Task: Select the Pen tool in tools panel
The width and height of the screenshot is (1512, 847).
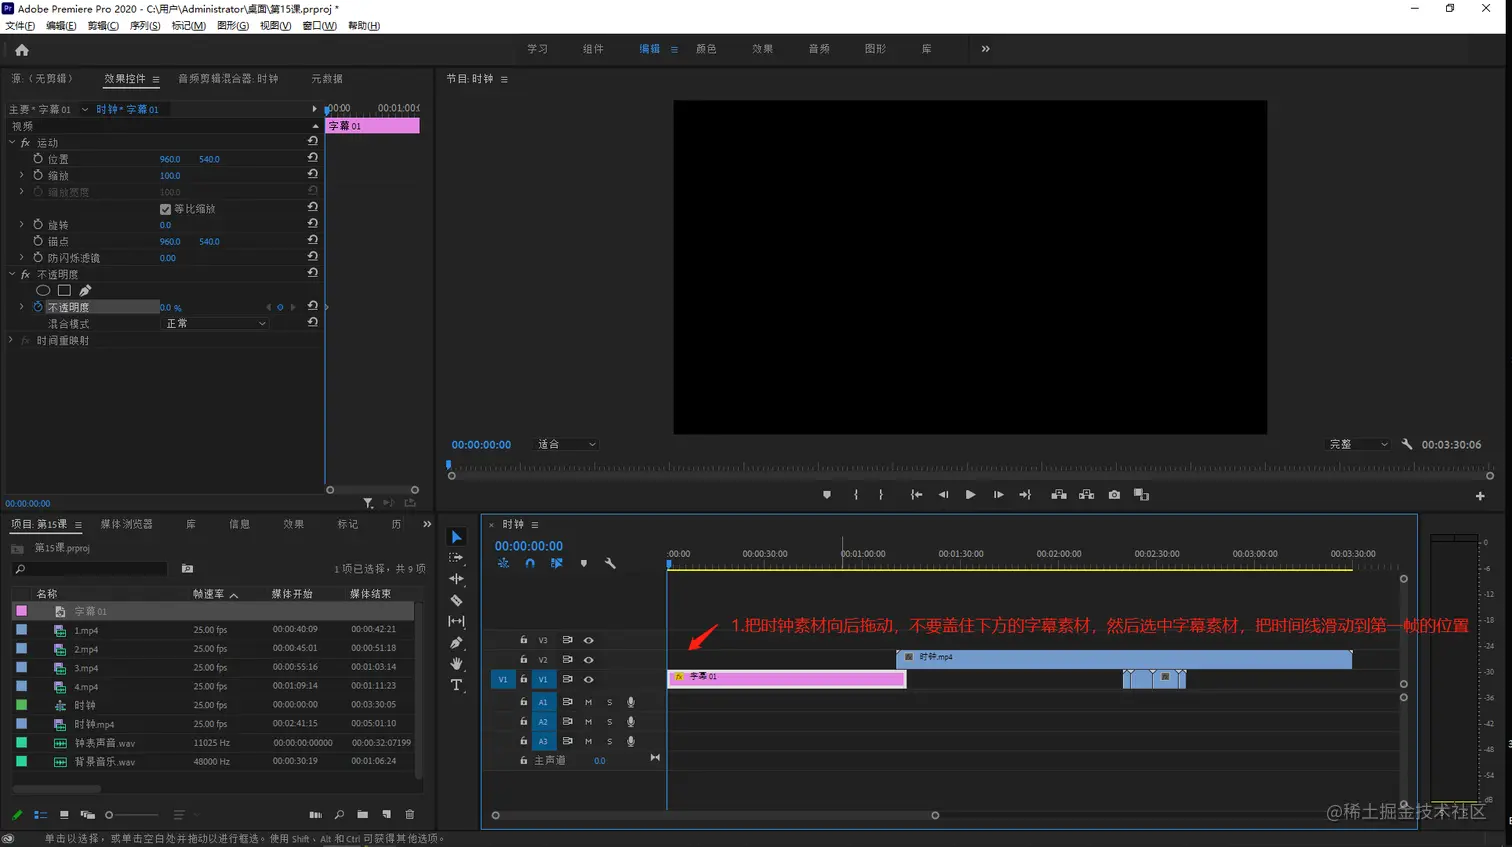Action: 457,643
